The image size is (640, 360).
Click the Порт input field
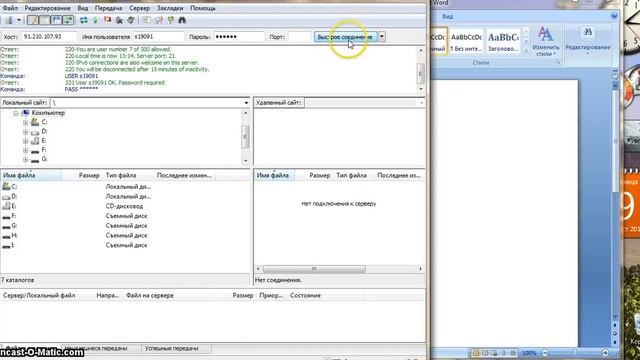[x=300, y=37]
